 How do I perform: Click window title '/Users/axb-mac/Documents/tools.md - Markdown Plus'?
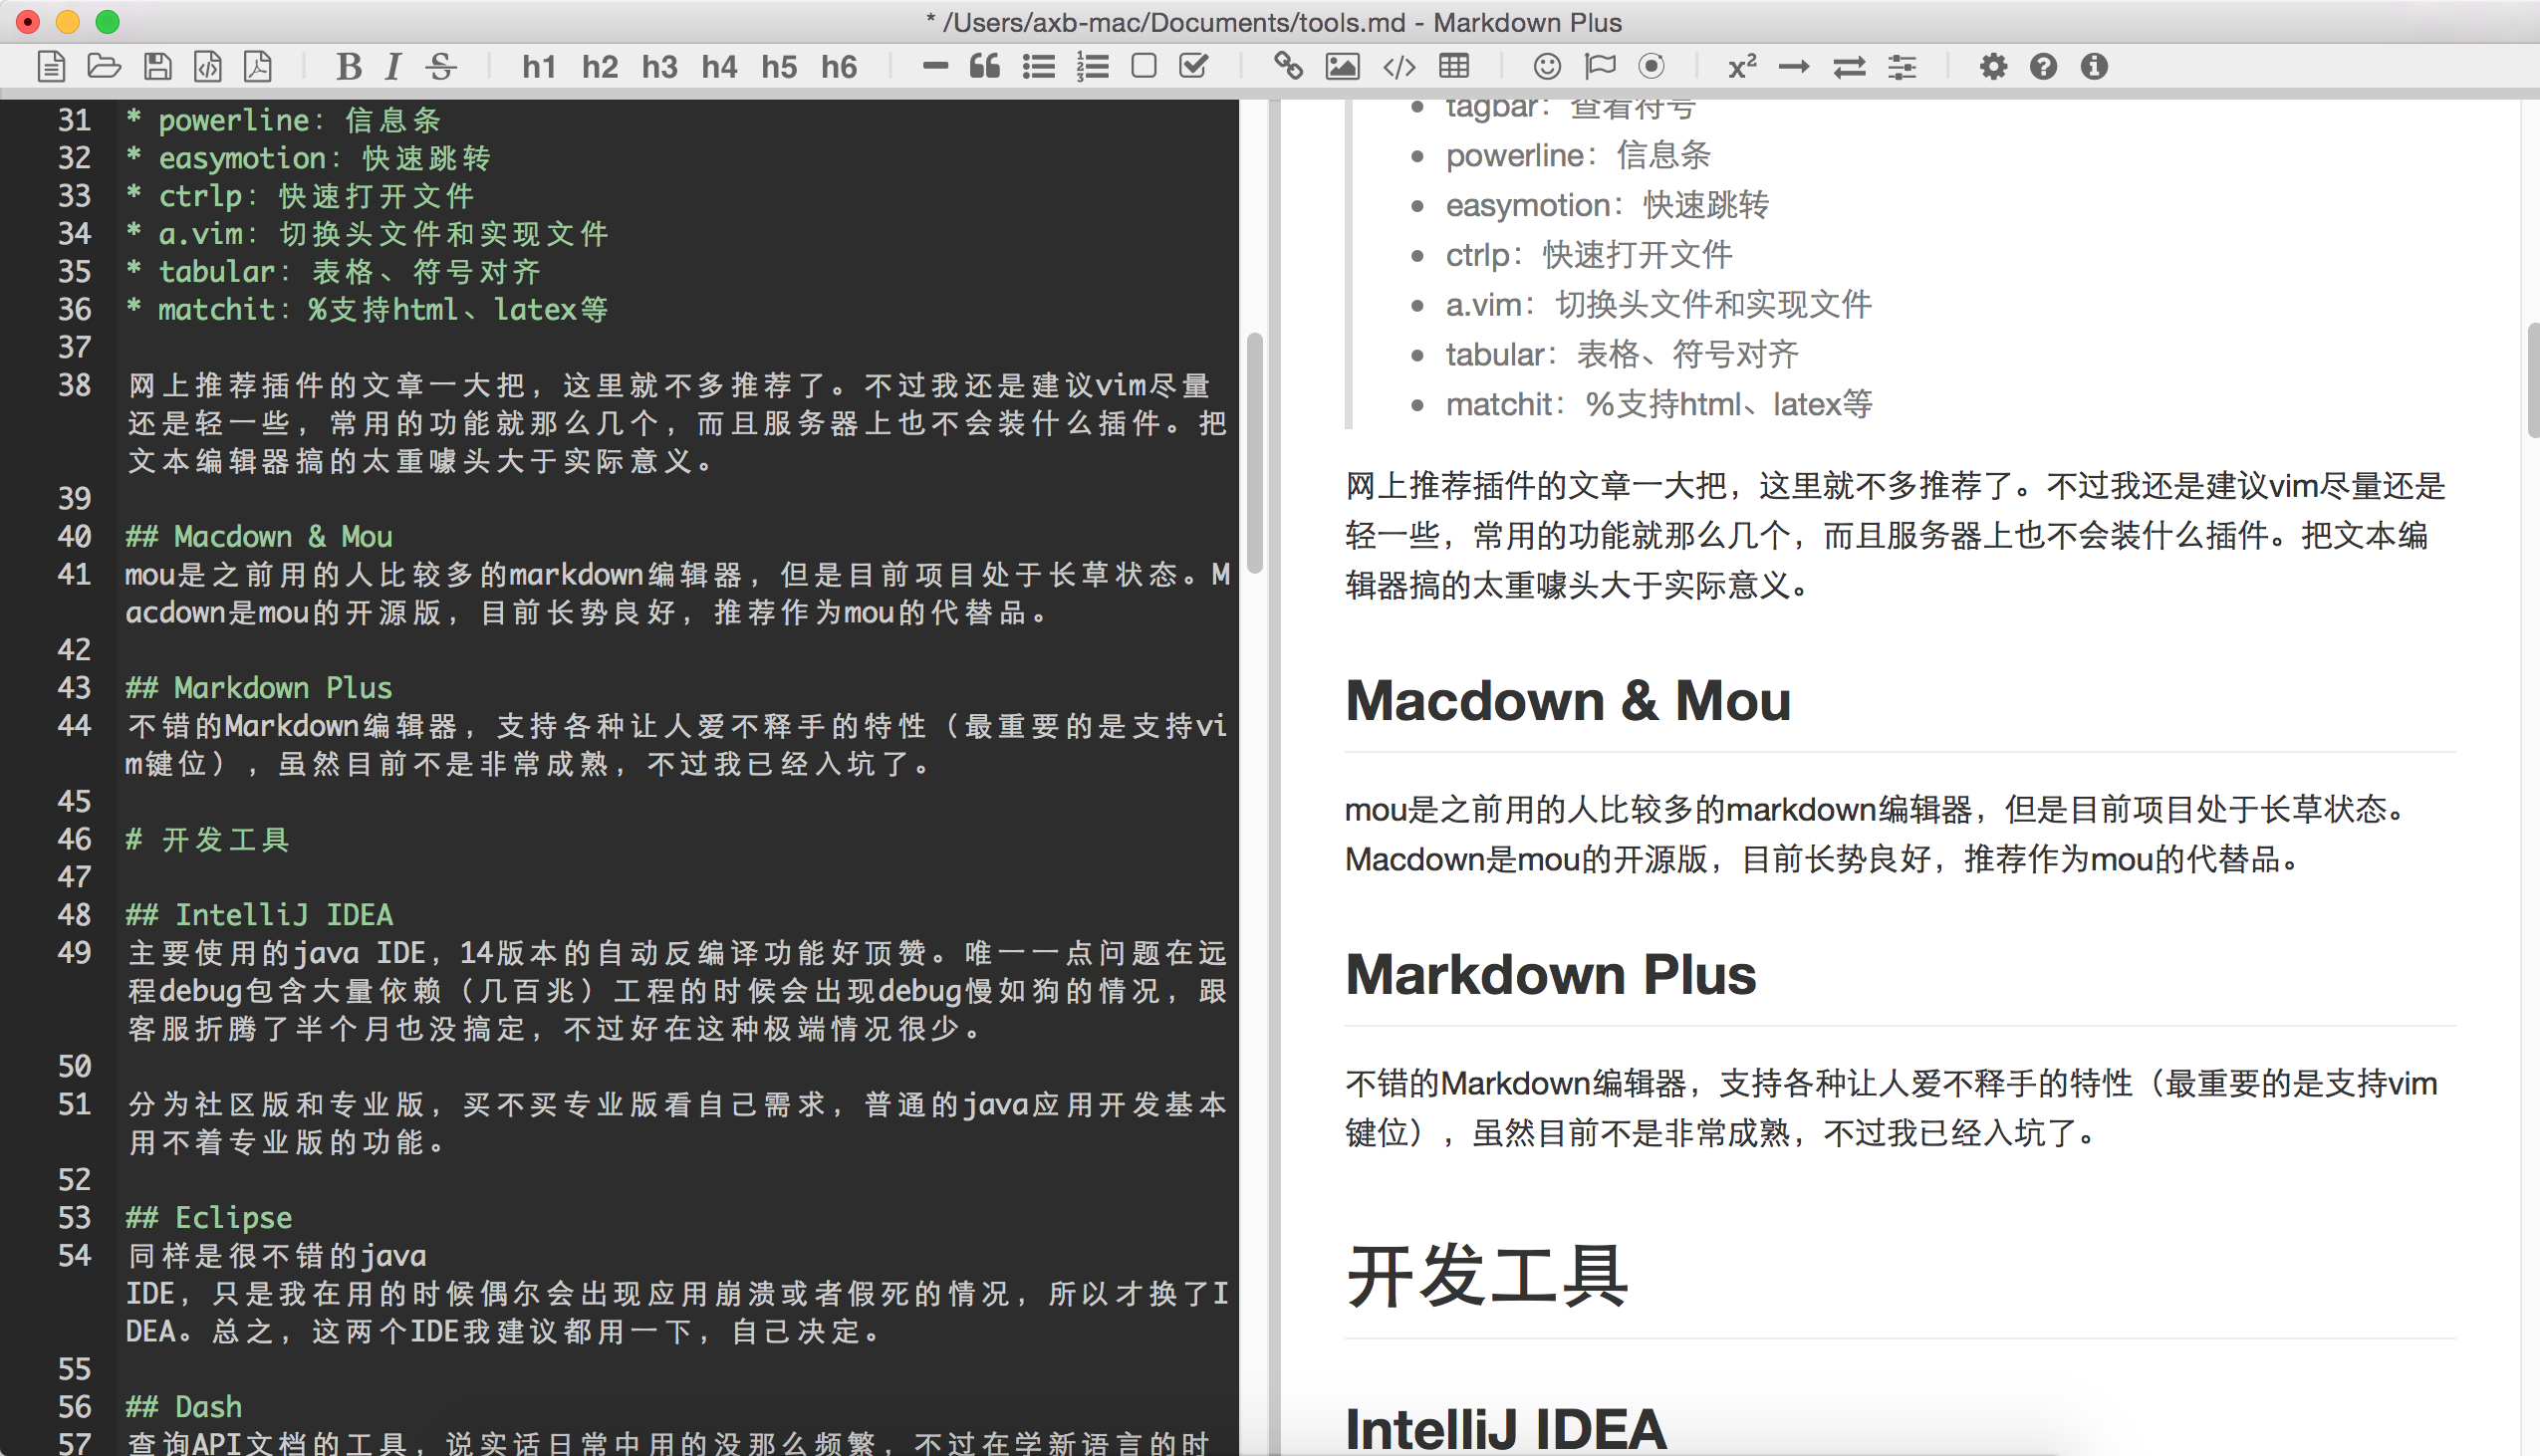pyautogui.click(x=1282, y=22)
